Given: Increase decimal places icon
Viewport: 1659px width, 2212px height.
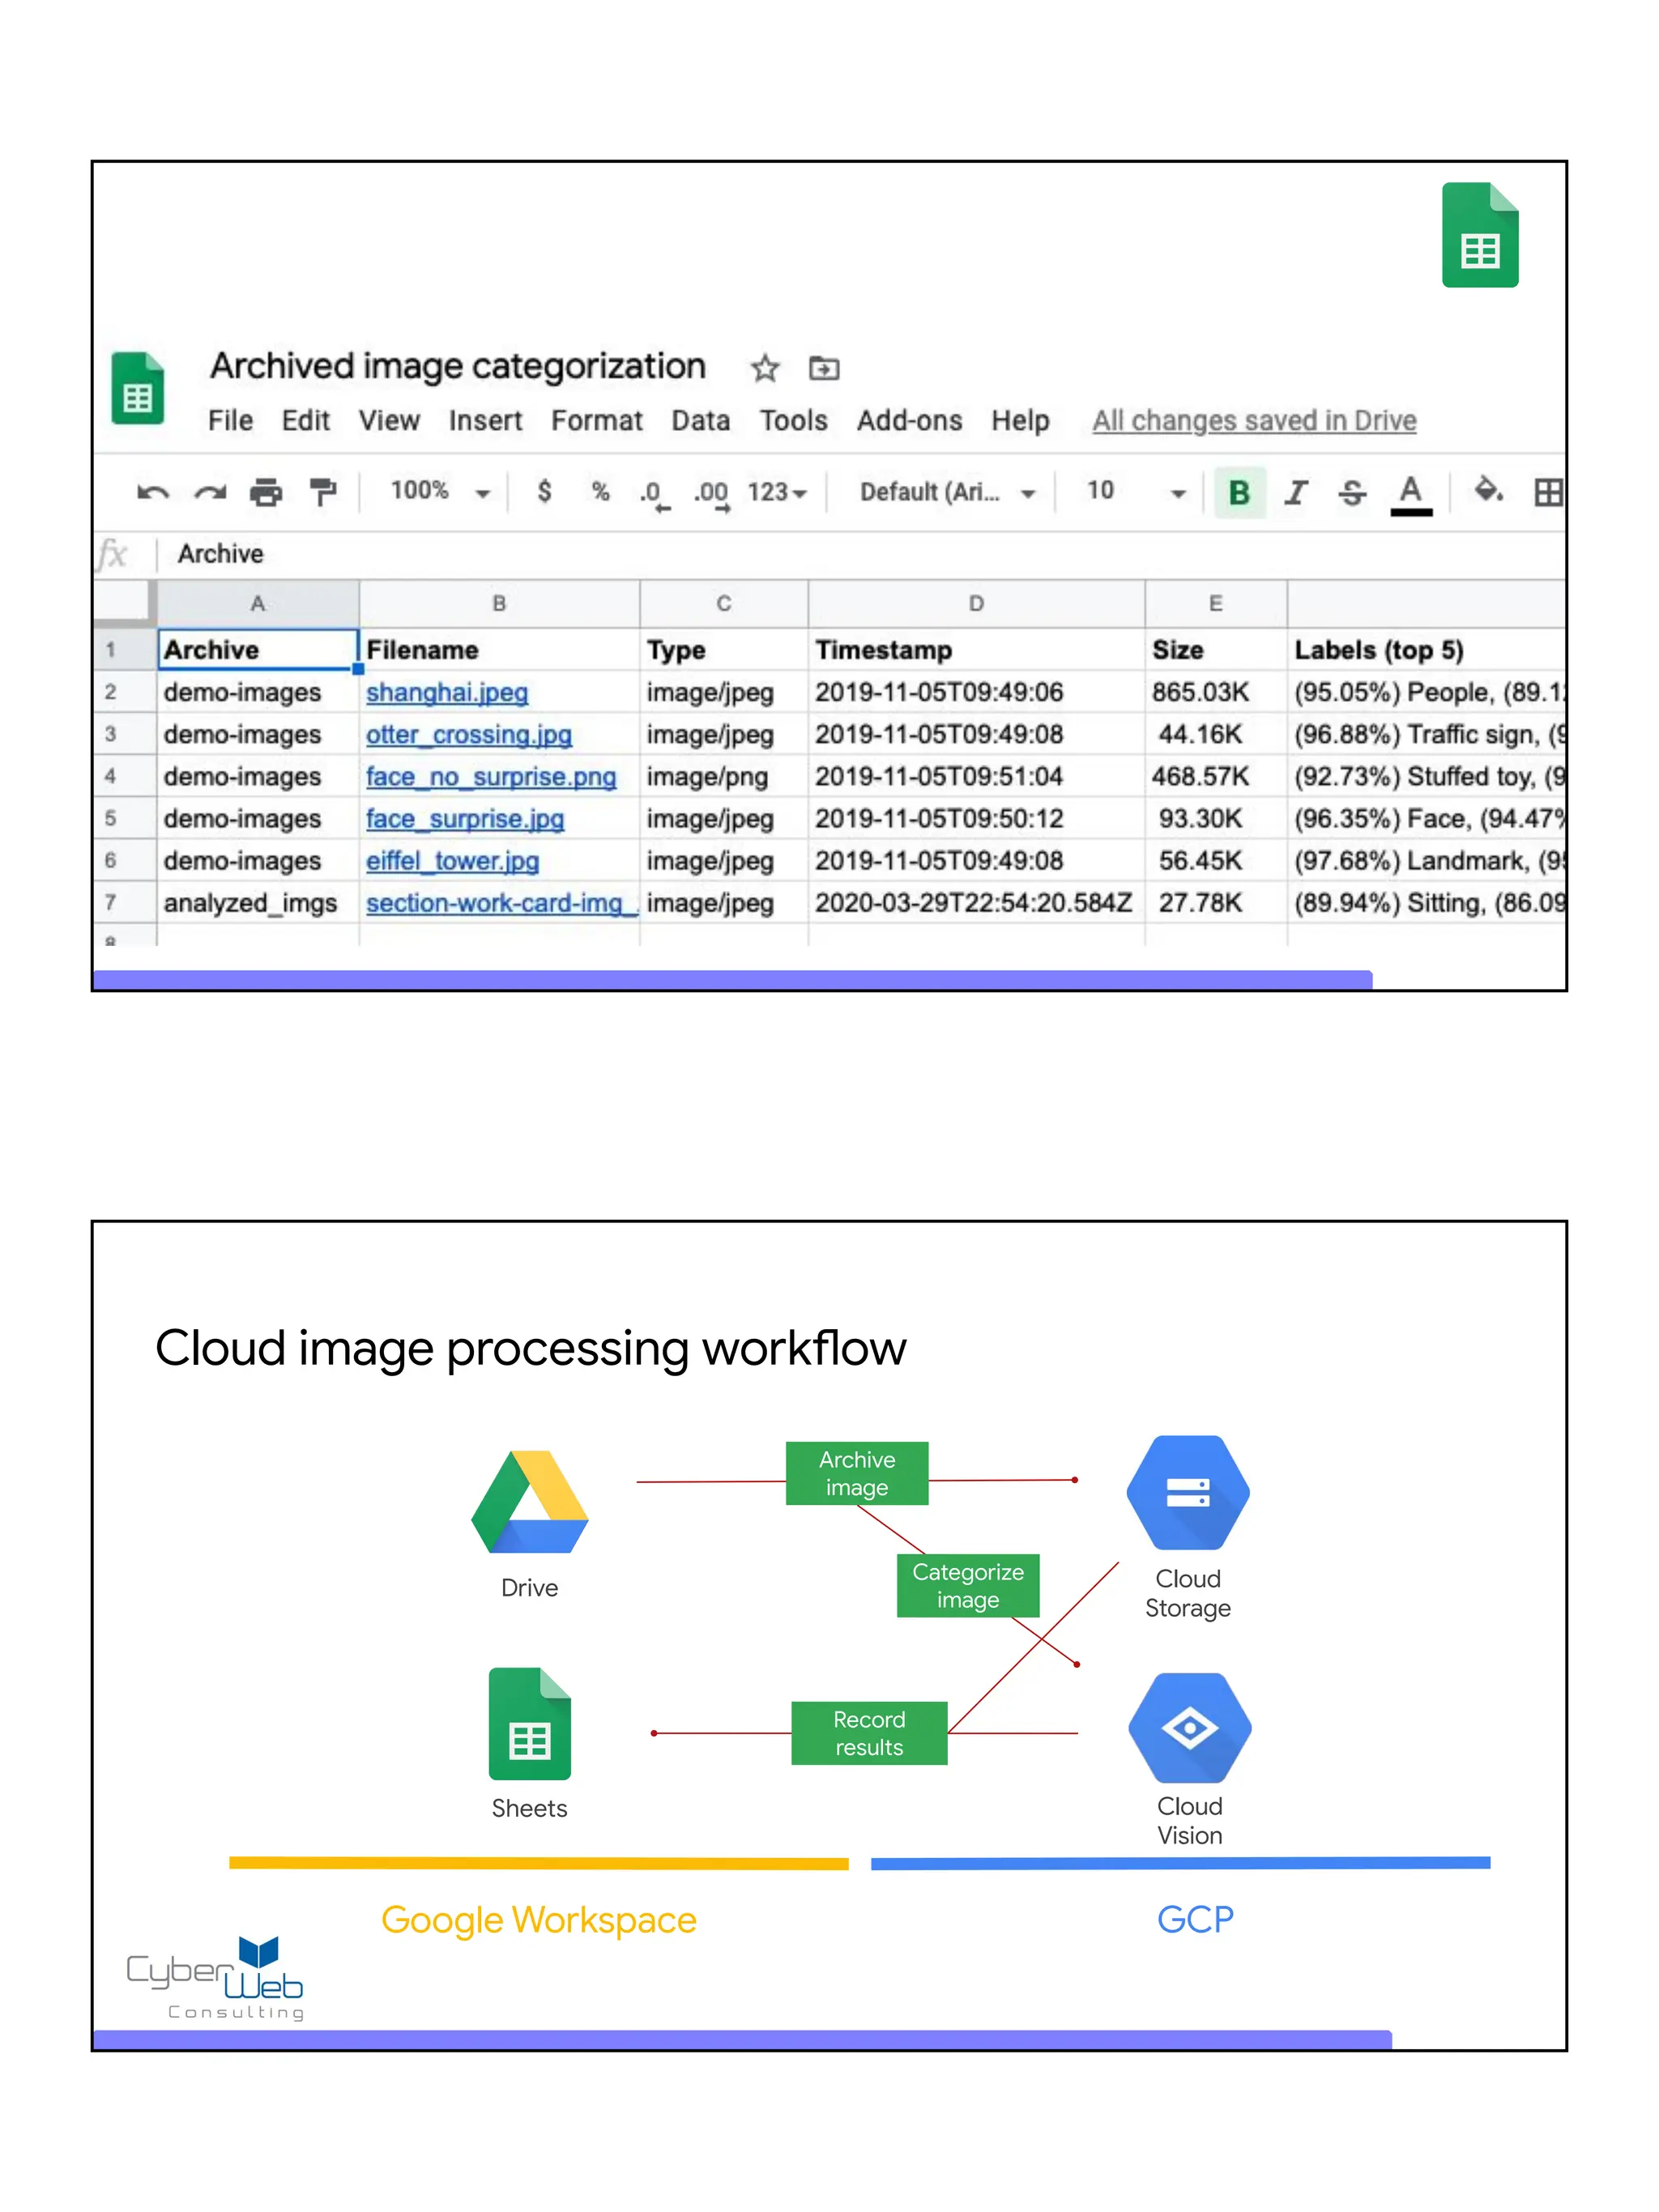Looking at the screenshot, I should pos(712,494).
